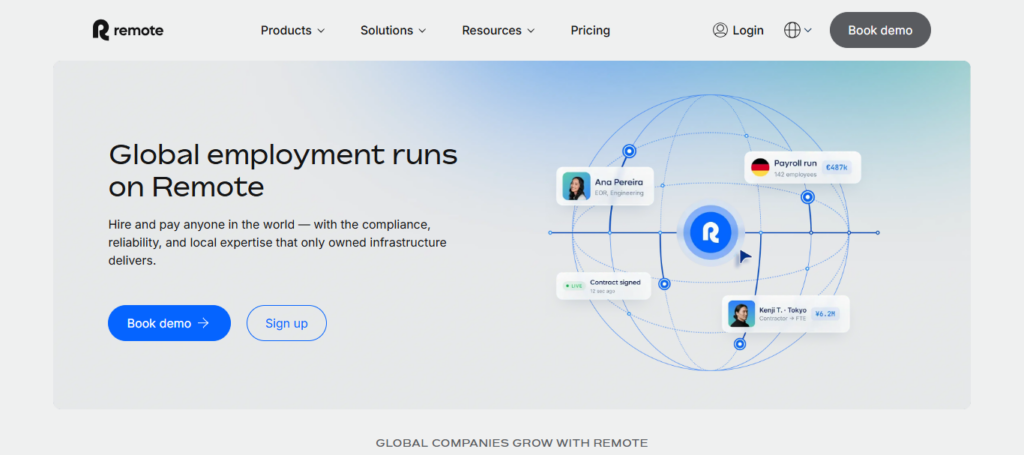Click the dark Book demo header button
Image resolution: width=1024 pixels, height=455 pixels.
[880, 30]
